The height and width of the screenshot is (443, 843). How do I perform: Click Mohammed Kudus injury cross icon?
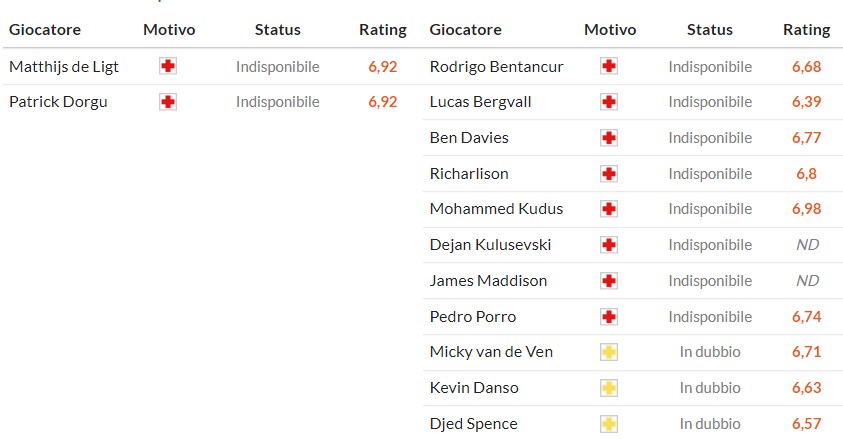[x=609, y=209]
